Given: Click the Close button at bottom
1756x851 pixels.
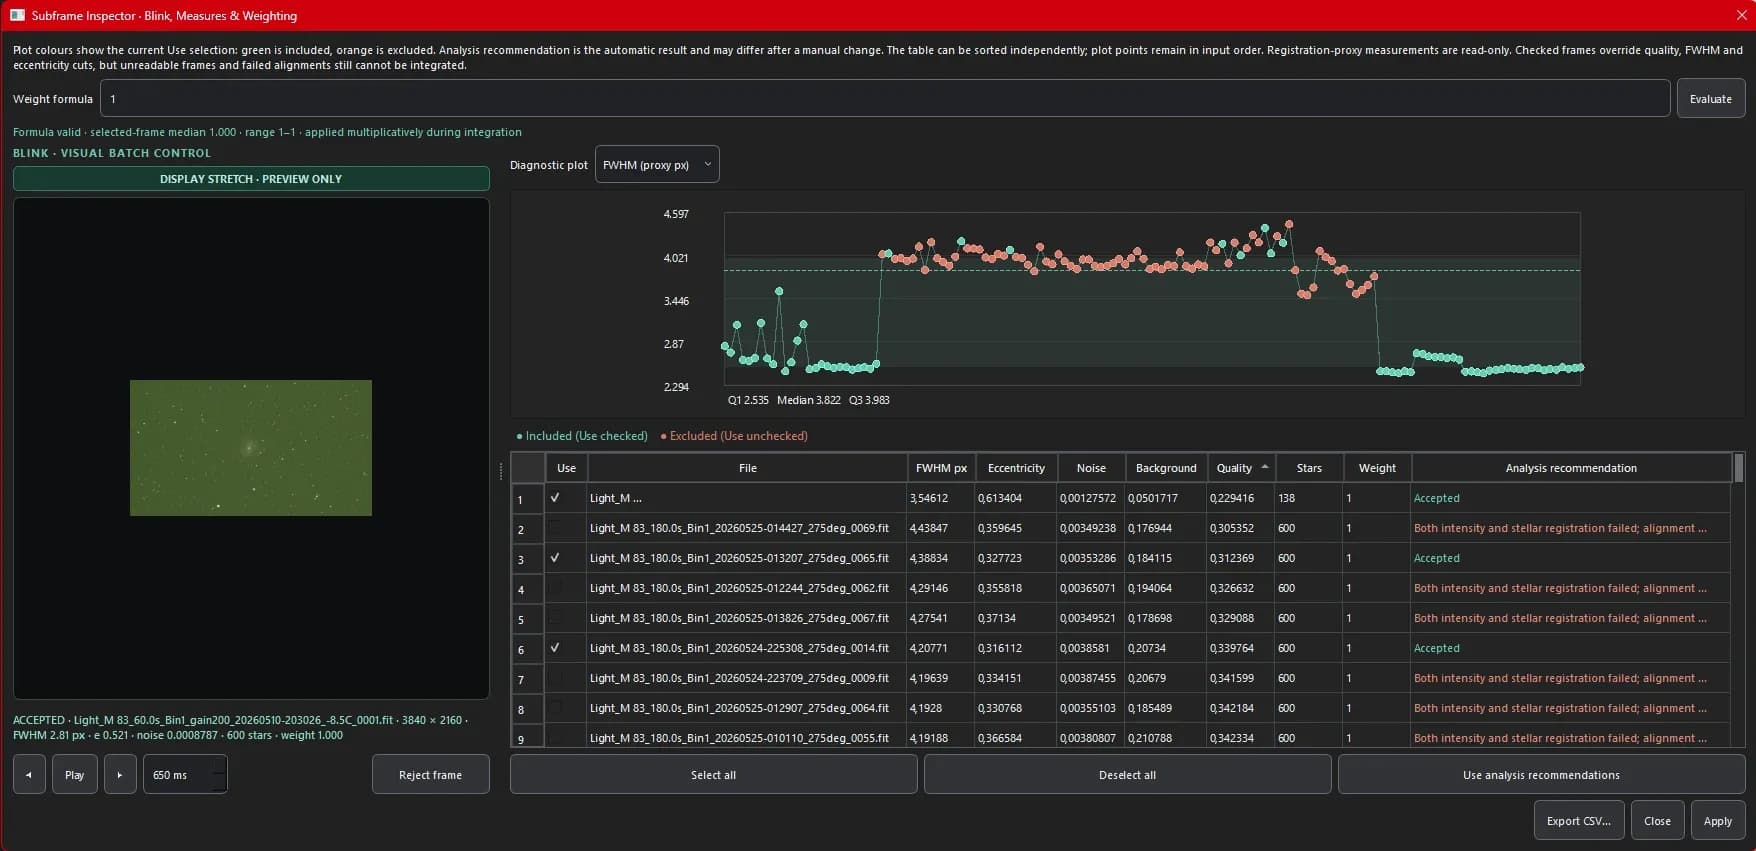Looking at the screenshot, I should (x=1657, y=821).
